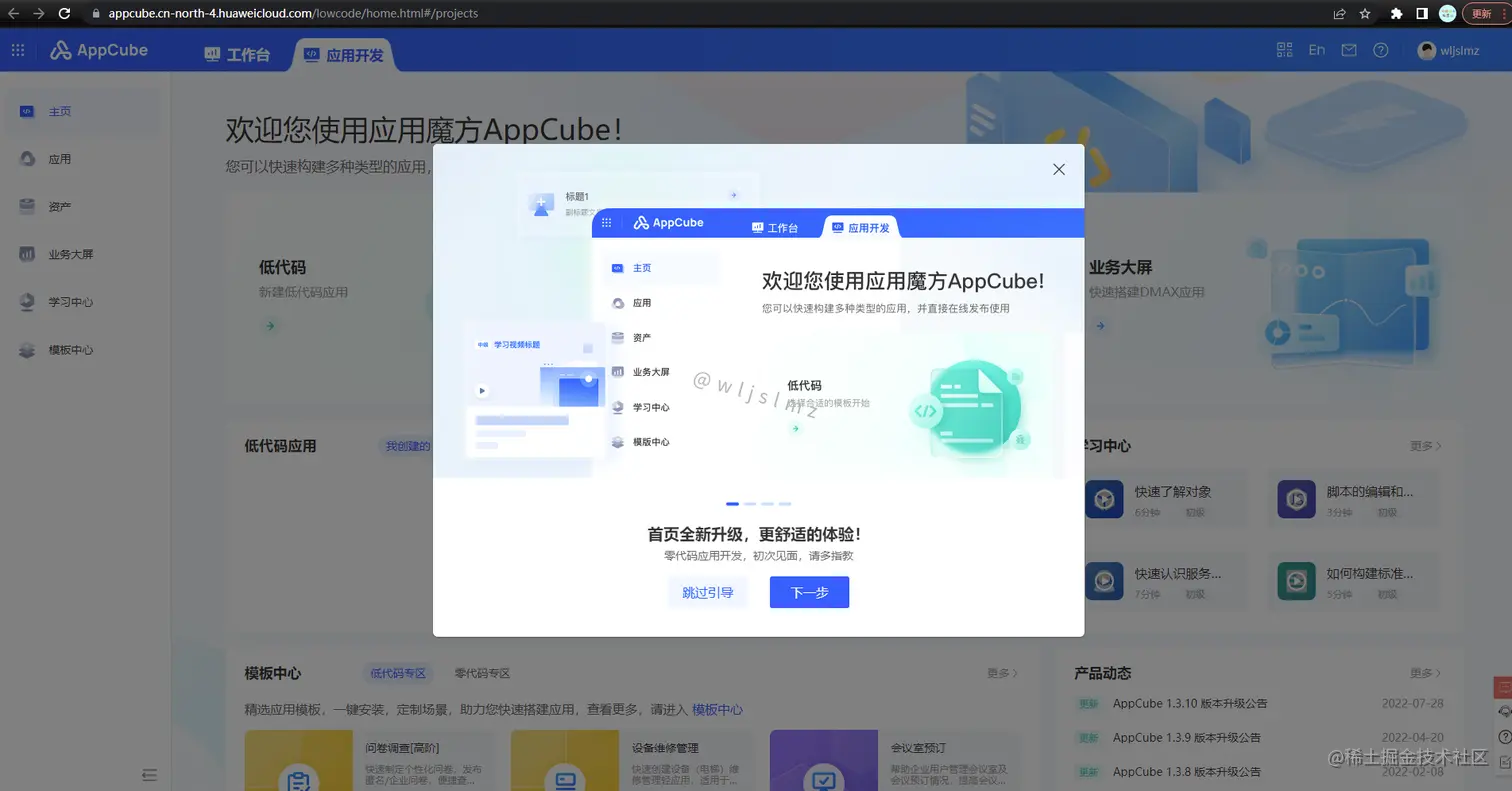The height and width of the screenshot is (791, 1512).
Task: Switch language to En
Action: click(x=1316, y=50)
